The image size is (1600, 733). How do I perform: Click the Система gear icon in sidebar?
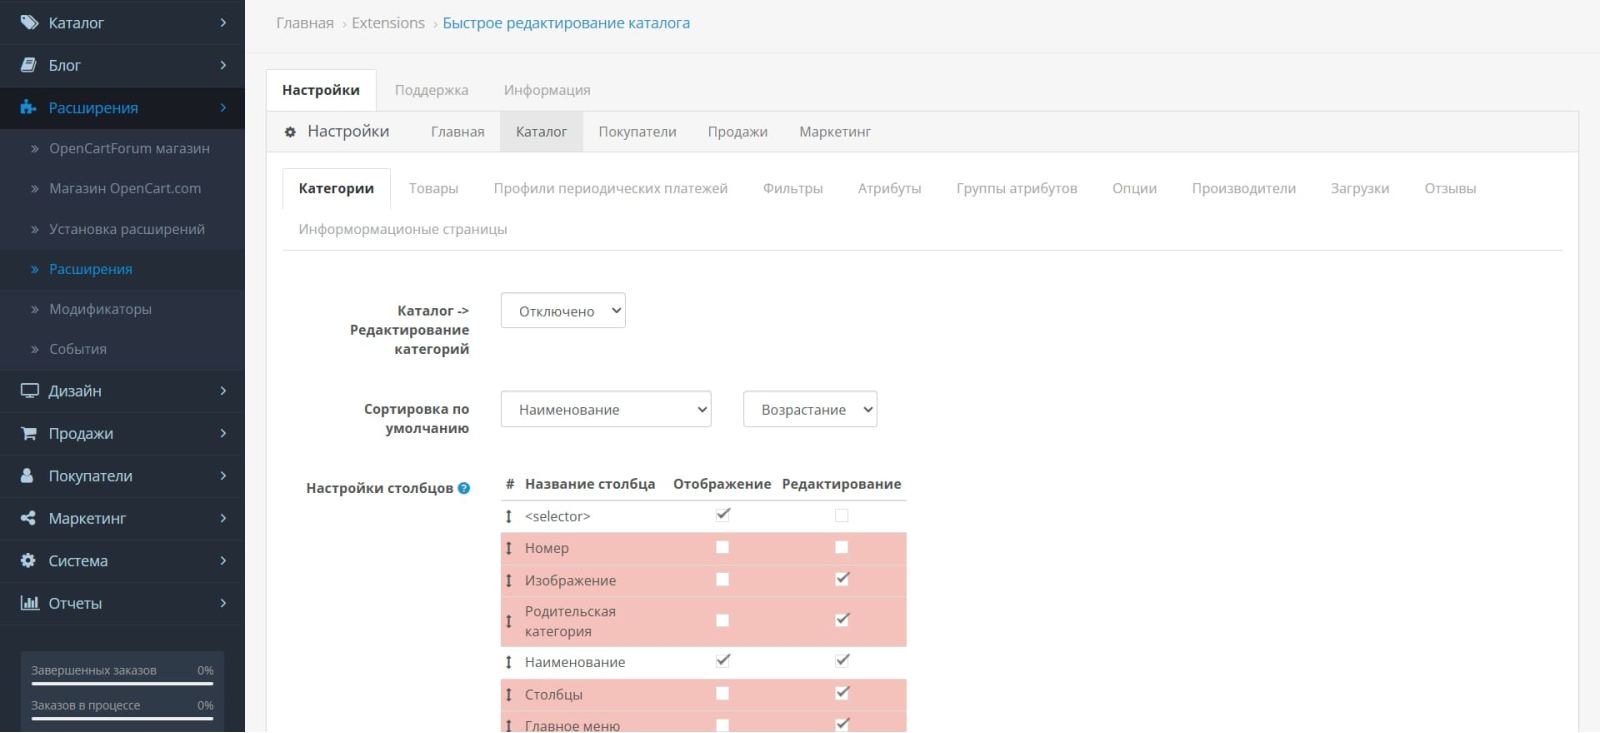click(28, 561)
